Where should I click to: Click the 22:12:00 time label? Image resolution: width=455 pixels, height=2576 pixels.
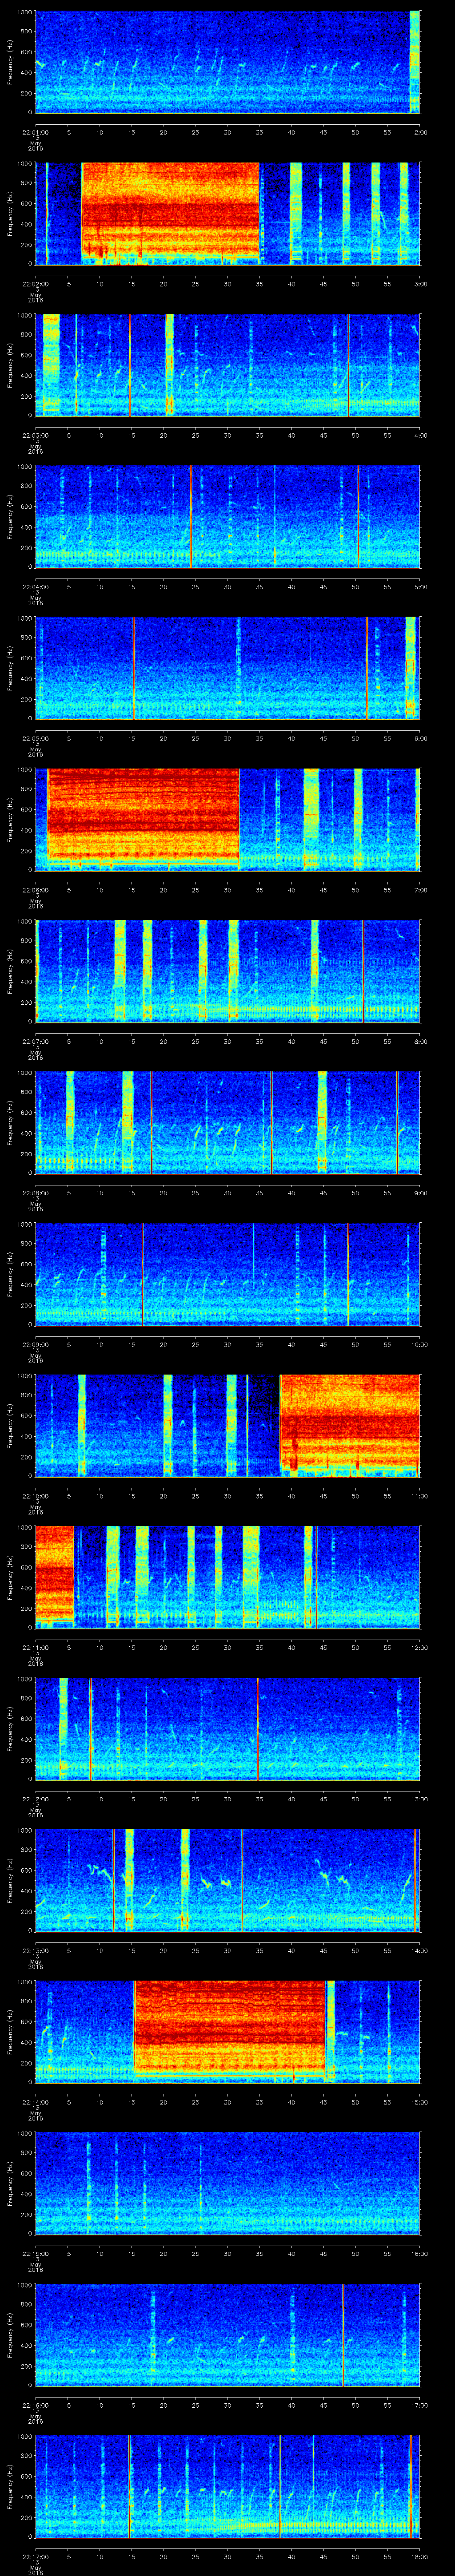35,1799
